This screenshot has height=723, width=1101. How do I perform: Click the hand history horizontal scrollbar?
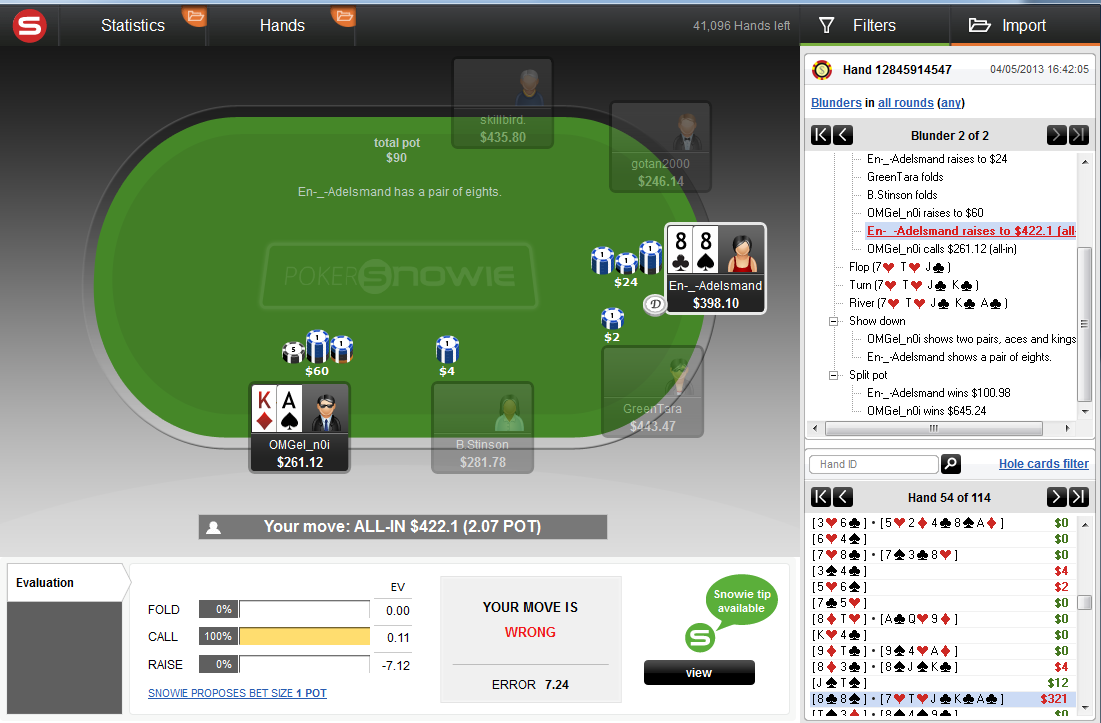point(940,428)
